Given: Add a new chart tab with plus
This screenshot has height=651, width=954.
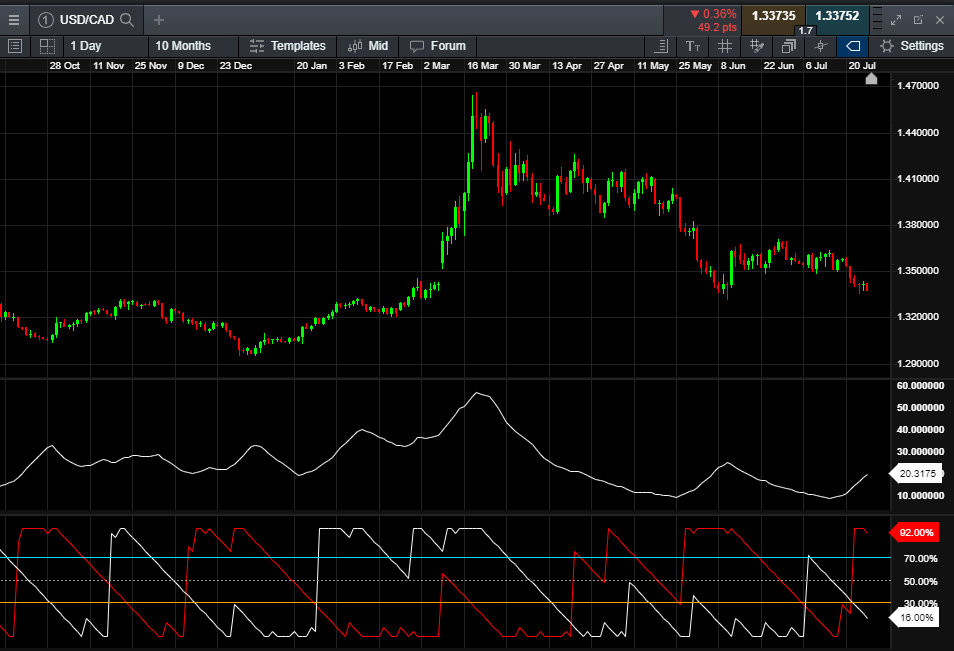Looking at the screenshot, I should (159, 20).
